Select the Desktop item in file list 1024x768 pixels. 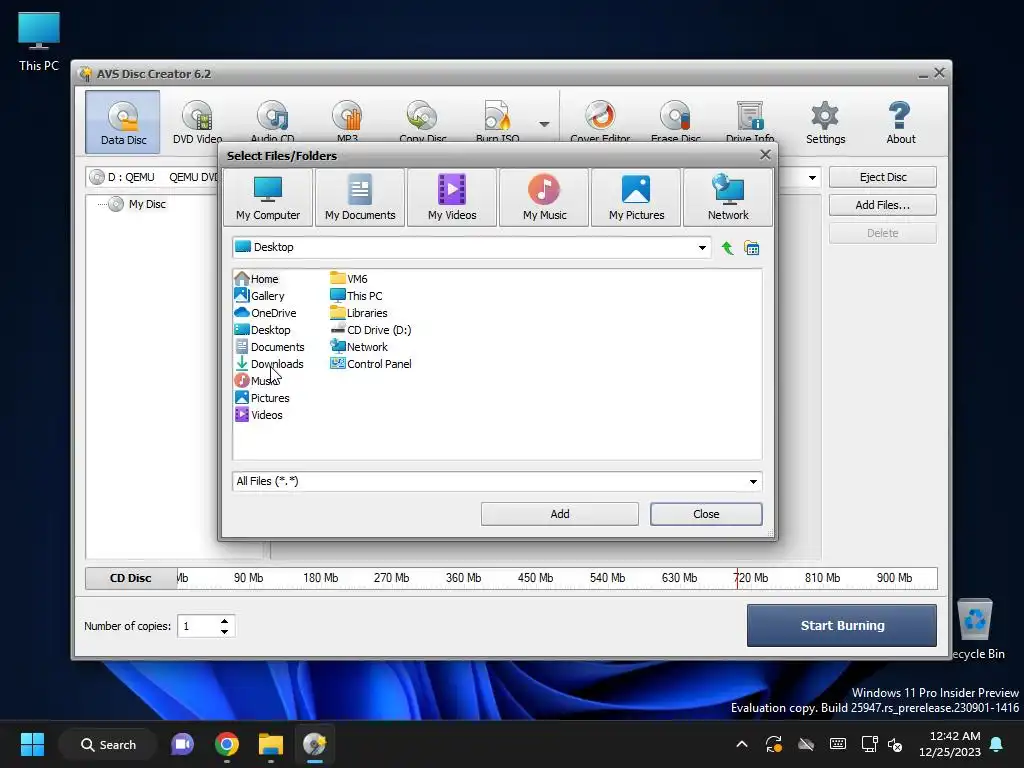click(263, 330)
